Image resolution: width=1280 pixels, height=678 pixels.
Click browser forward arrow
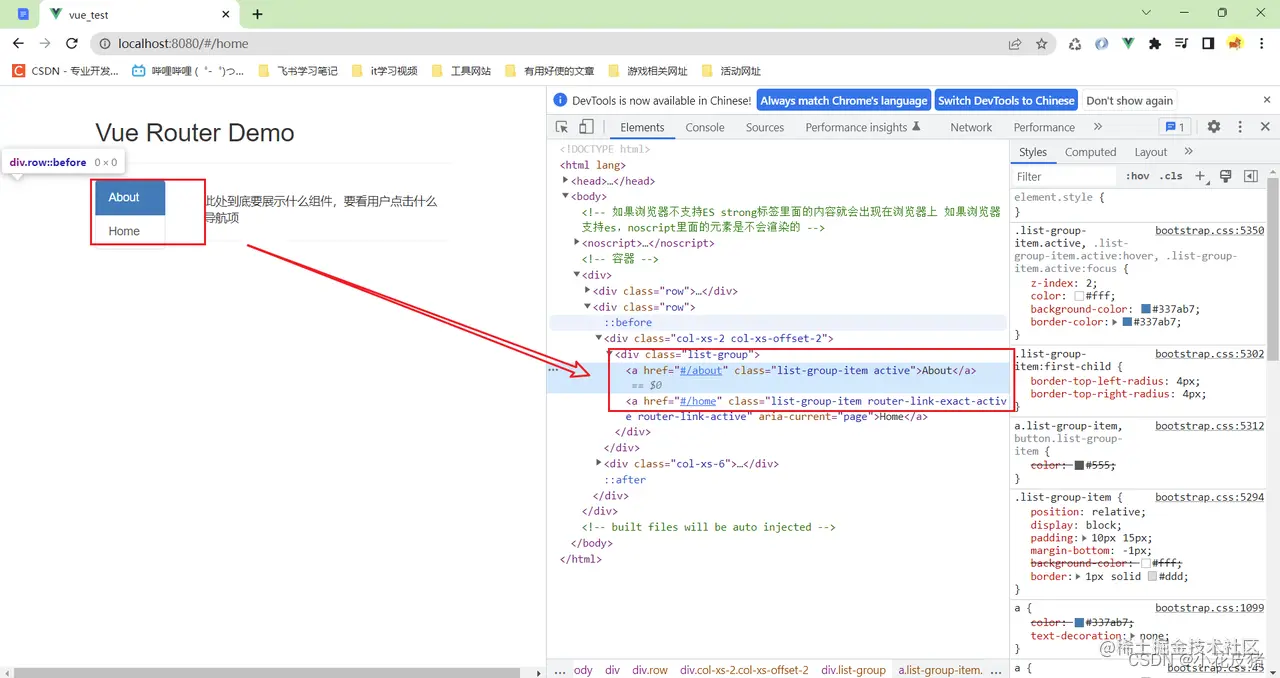click(45, 43)
